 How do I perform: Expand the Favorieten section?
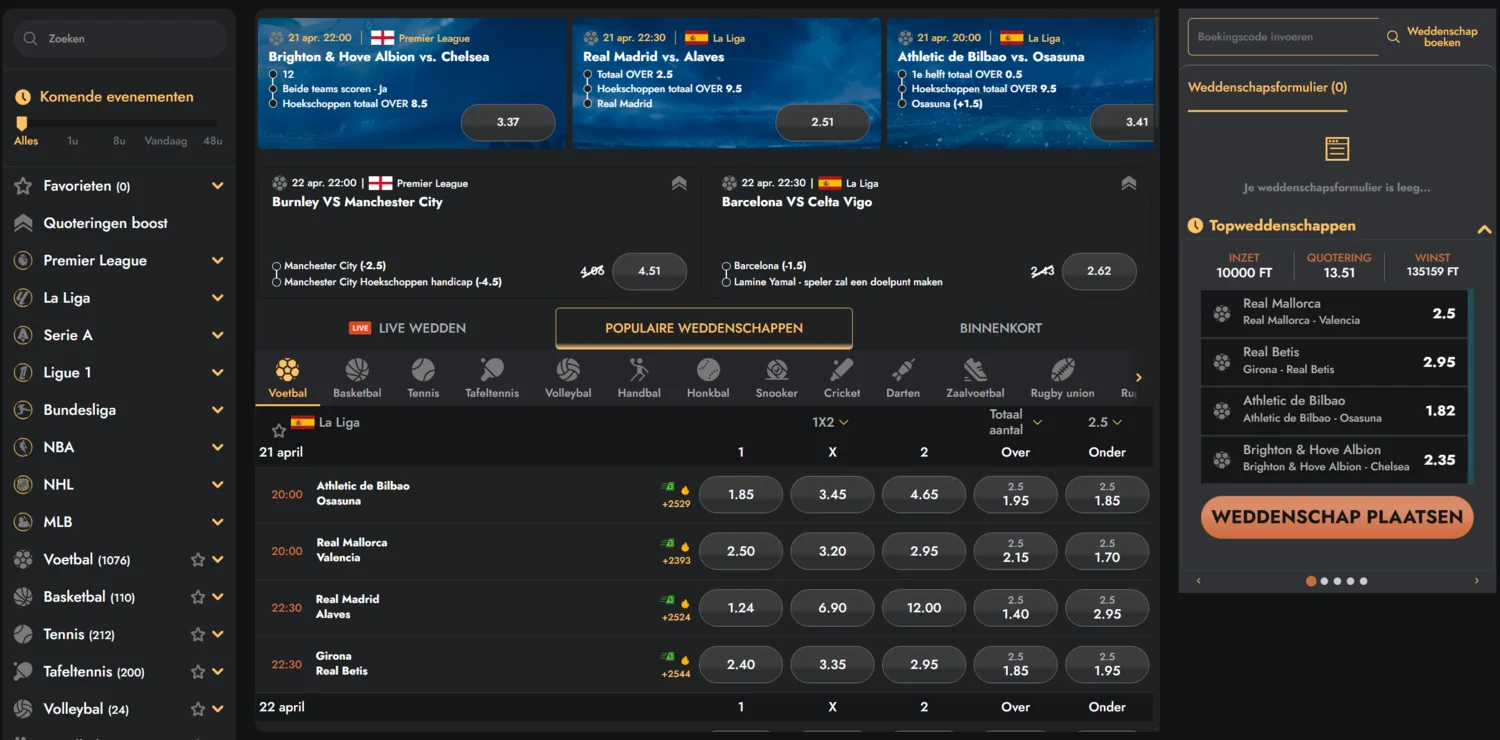coord(218,186)
